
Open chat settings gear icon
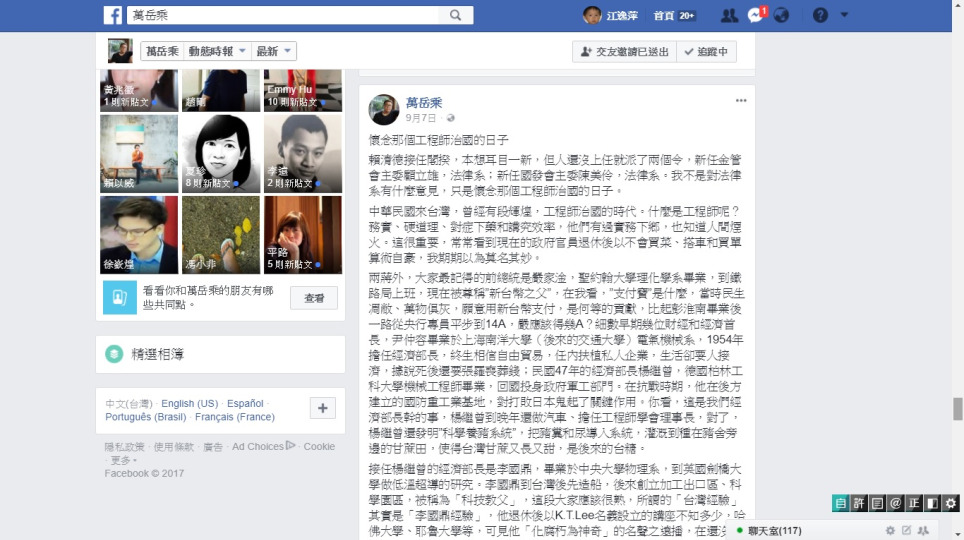pyautogui.click(x=890, y=530)
